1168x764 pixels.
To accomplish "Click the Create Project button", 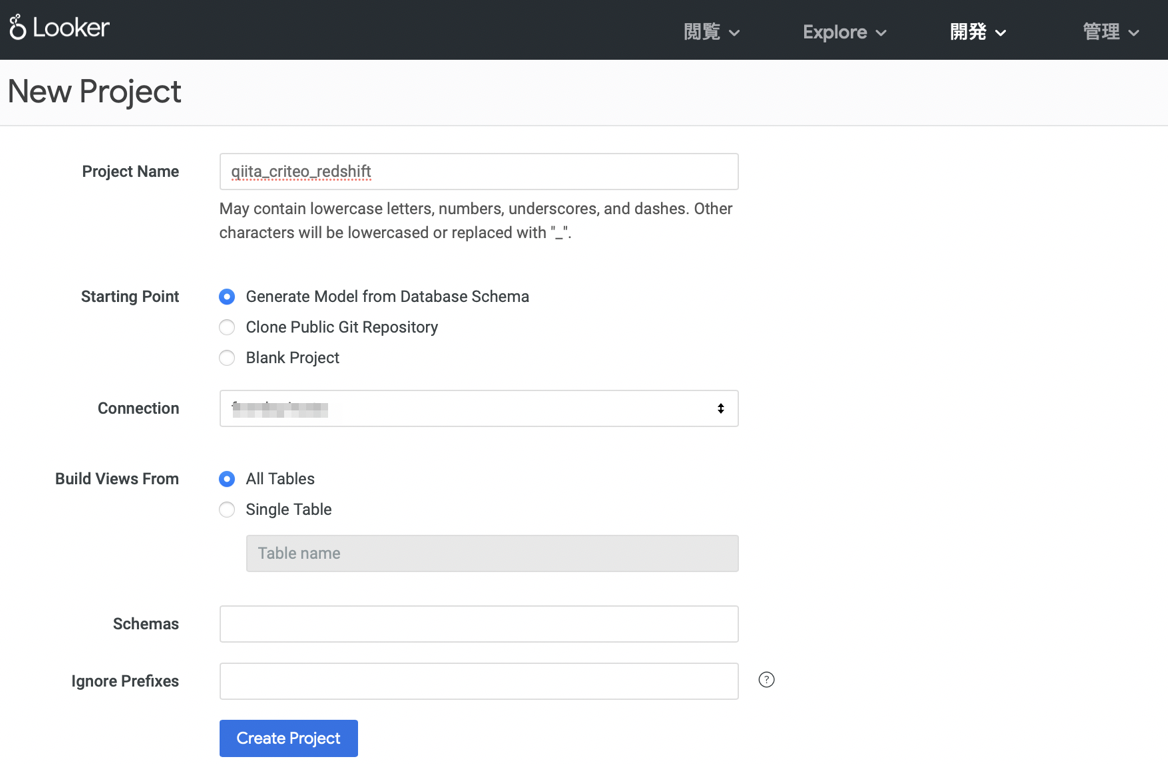I will [288, 738].
